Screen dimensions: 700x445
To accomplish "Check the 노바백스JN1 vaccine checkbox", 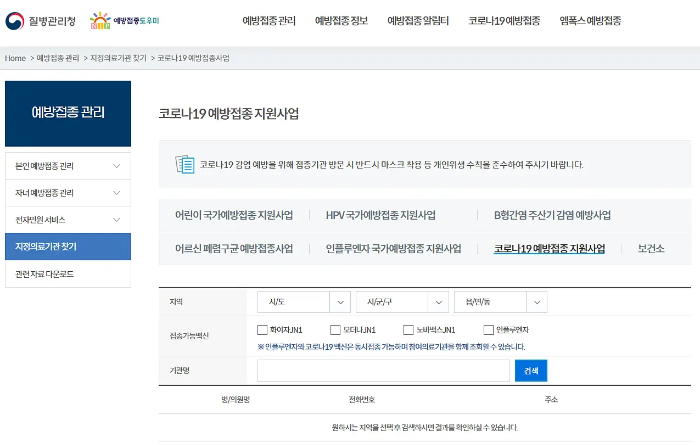I will pyautogui.click(x=408, y=330).
